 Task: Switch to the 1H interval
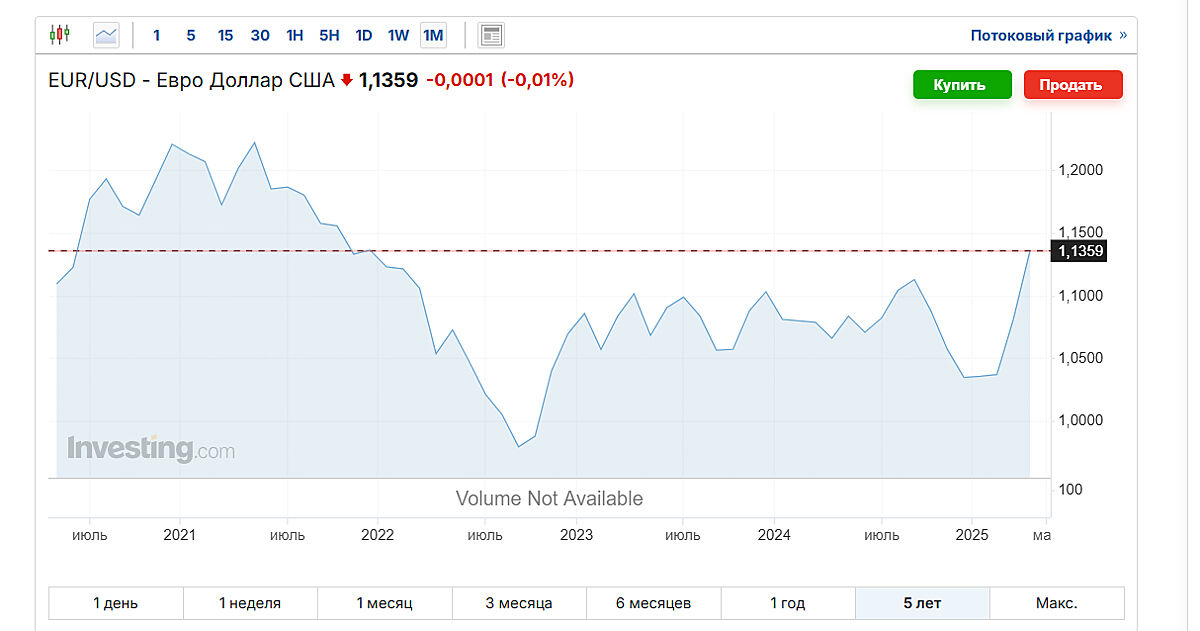click(294, 35)
